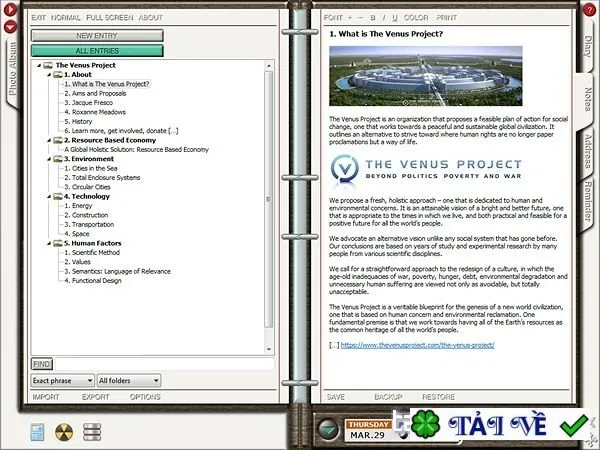The height and width of the screenshot is (450, 600).
Task: Click the FIND button
Action: (42, 364)
